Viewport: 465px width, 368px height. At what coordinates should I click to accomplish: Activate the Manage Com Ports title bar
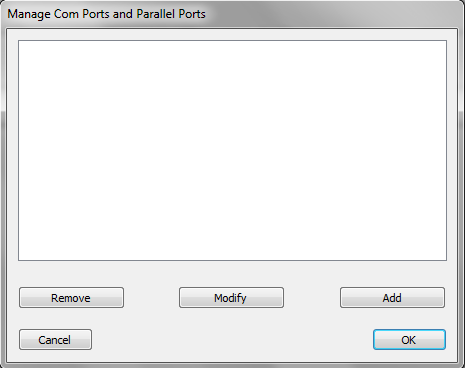(106, 14)
